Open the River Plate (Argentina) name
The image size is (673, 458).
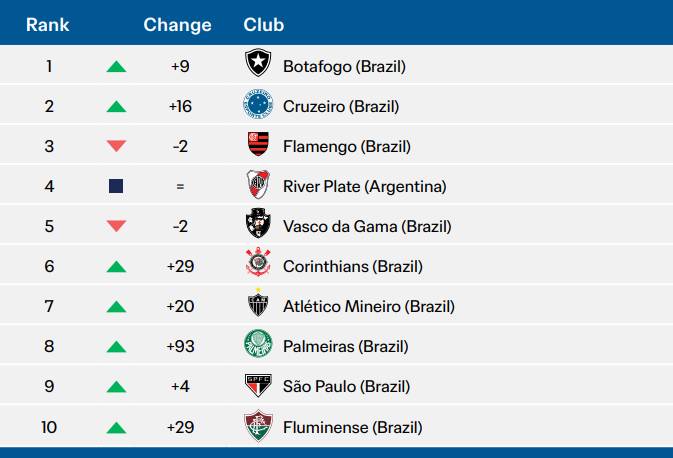[364, 187]
